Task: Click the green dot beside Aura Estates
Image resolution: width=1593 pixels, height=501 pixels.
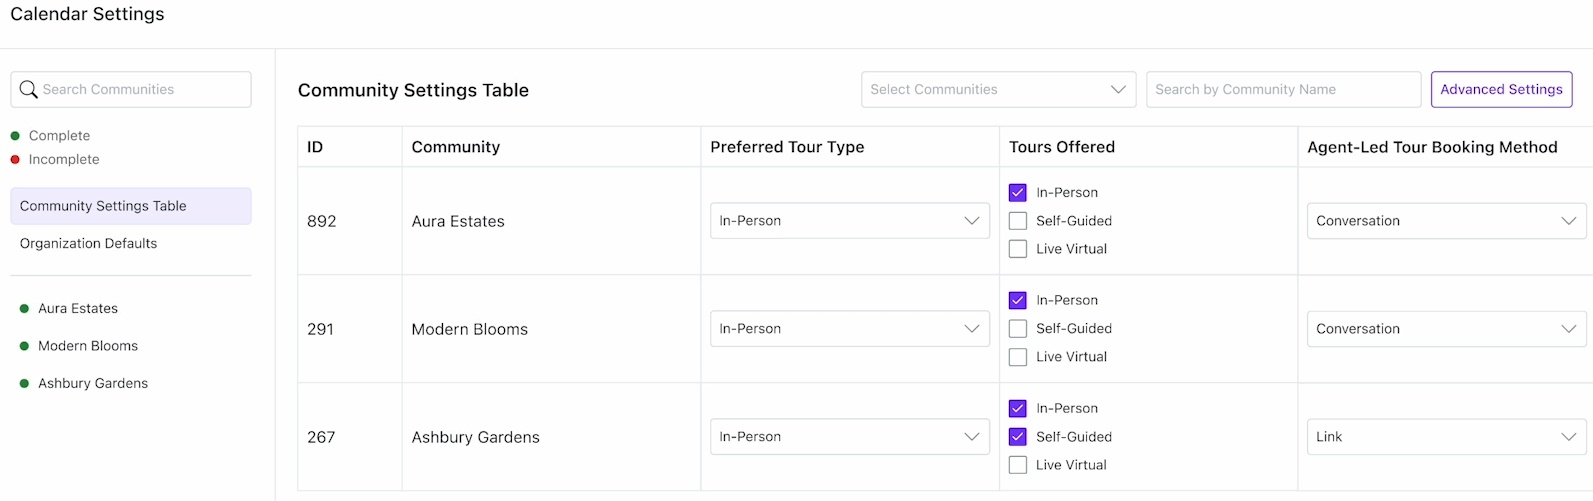Action: click(x=24, y=309)
